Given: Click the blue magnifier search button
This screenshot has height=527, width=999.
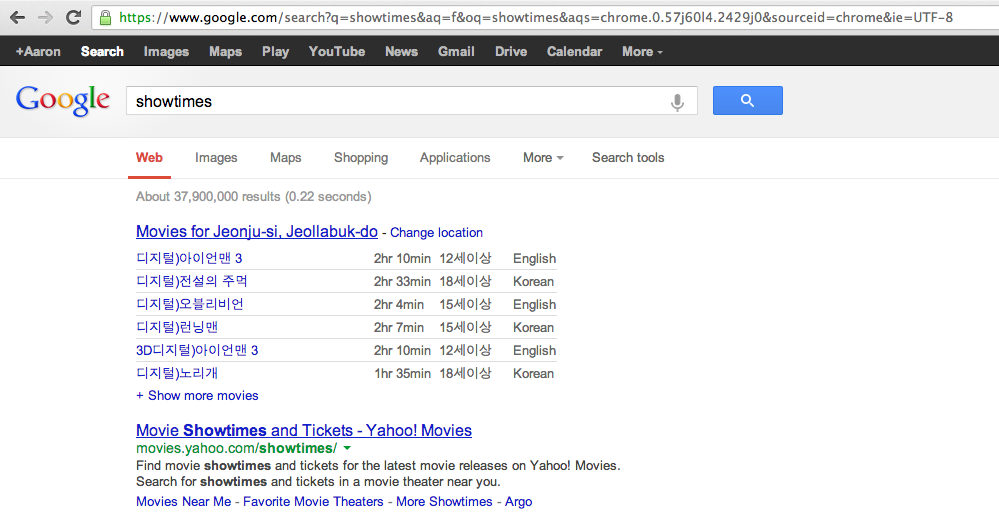Looking at the screenshot, I should [747, 101].
